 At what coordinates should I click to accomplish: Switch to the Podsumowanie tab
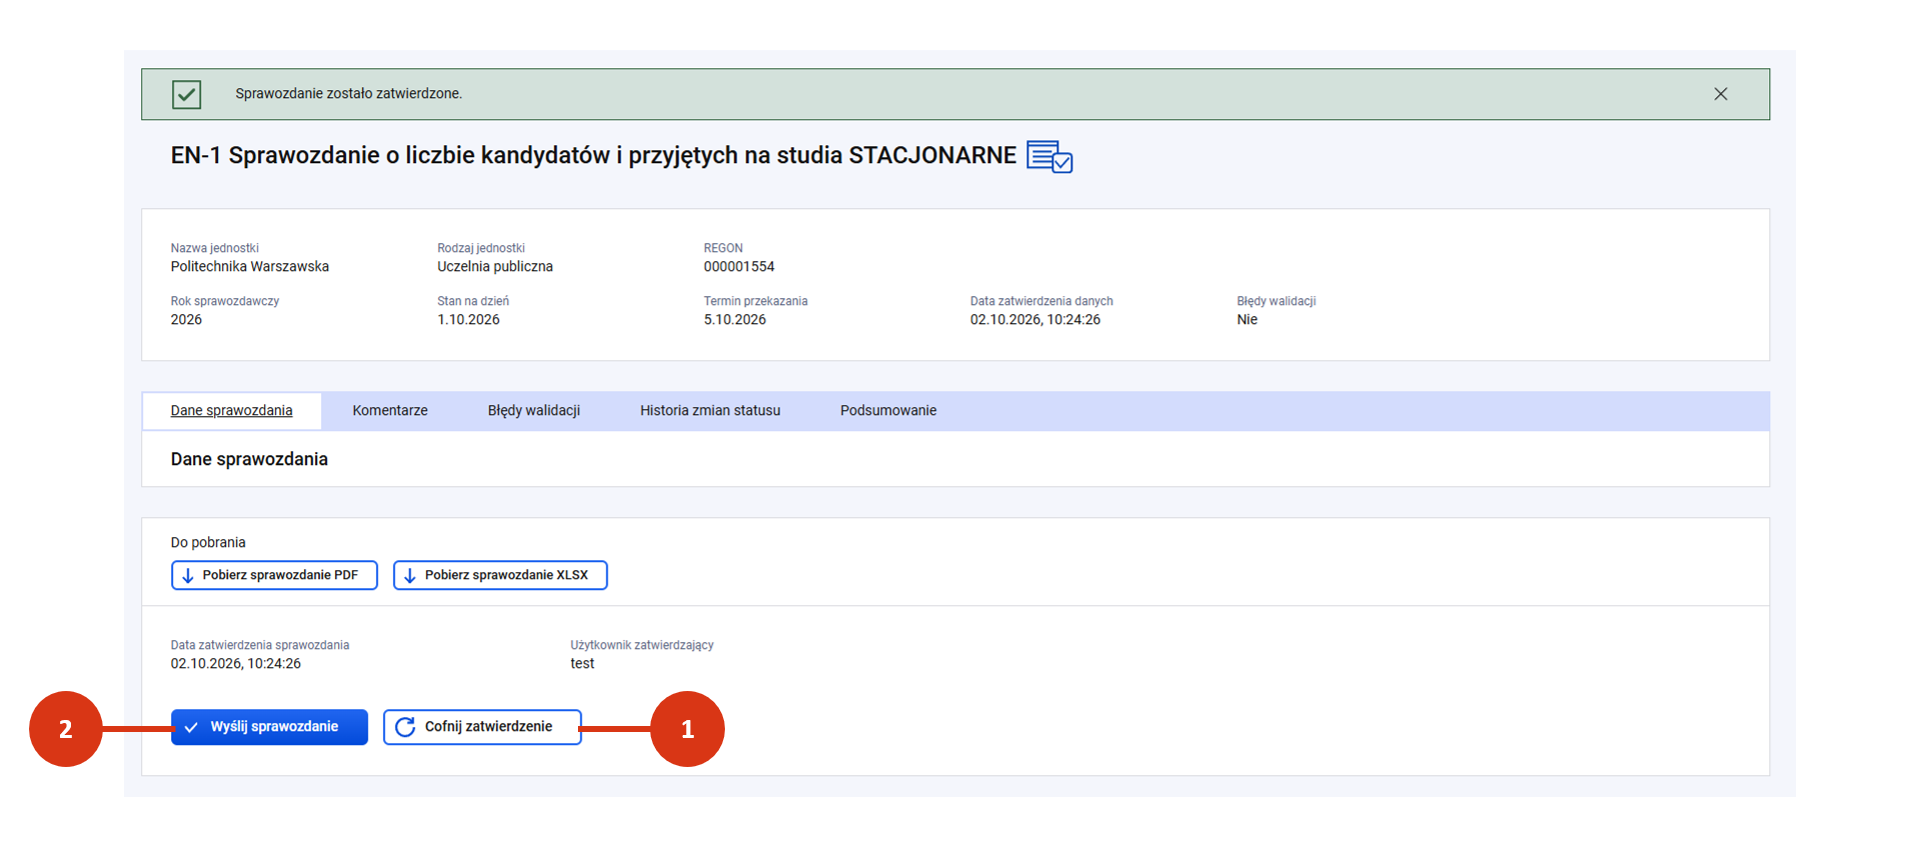[888, 411]
